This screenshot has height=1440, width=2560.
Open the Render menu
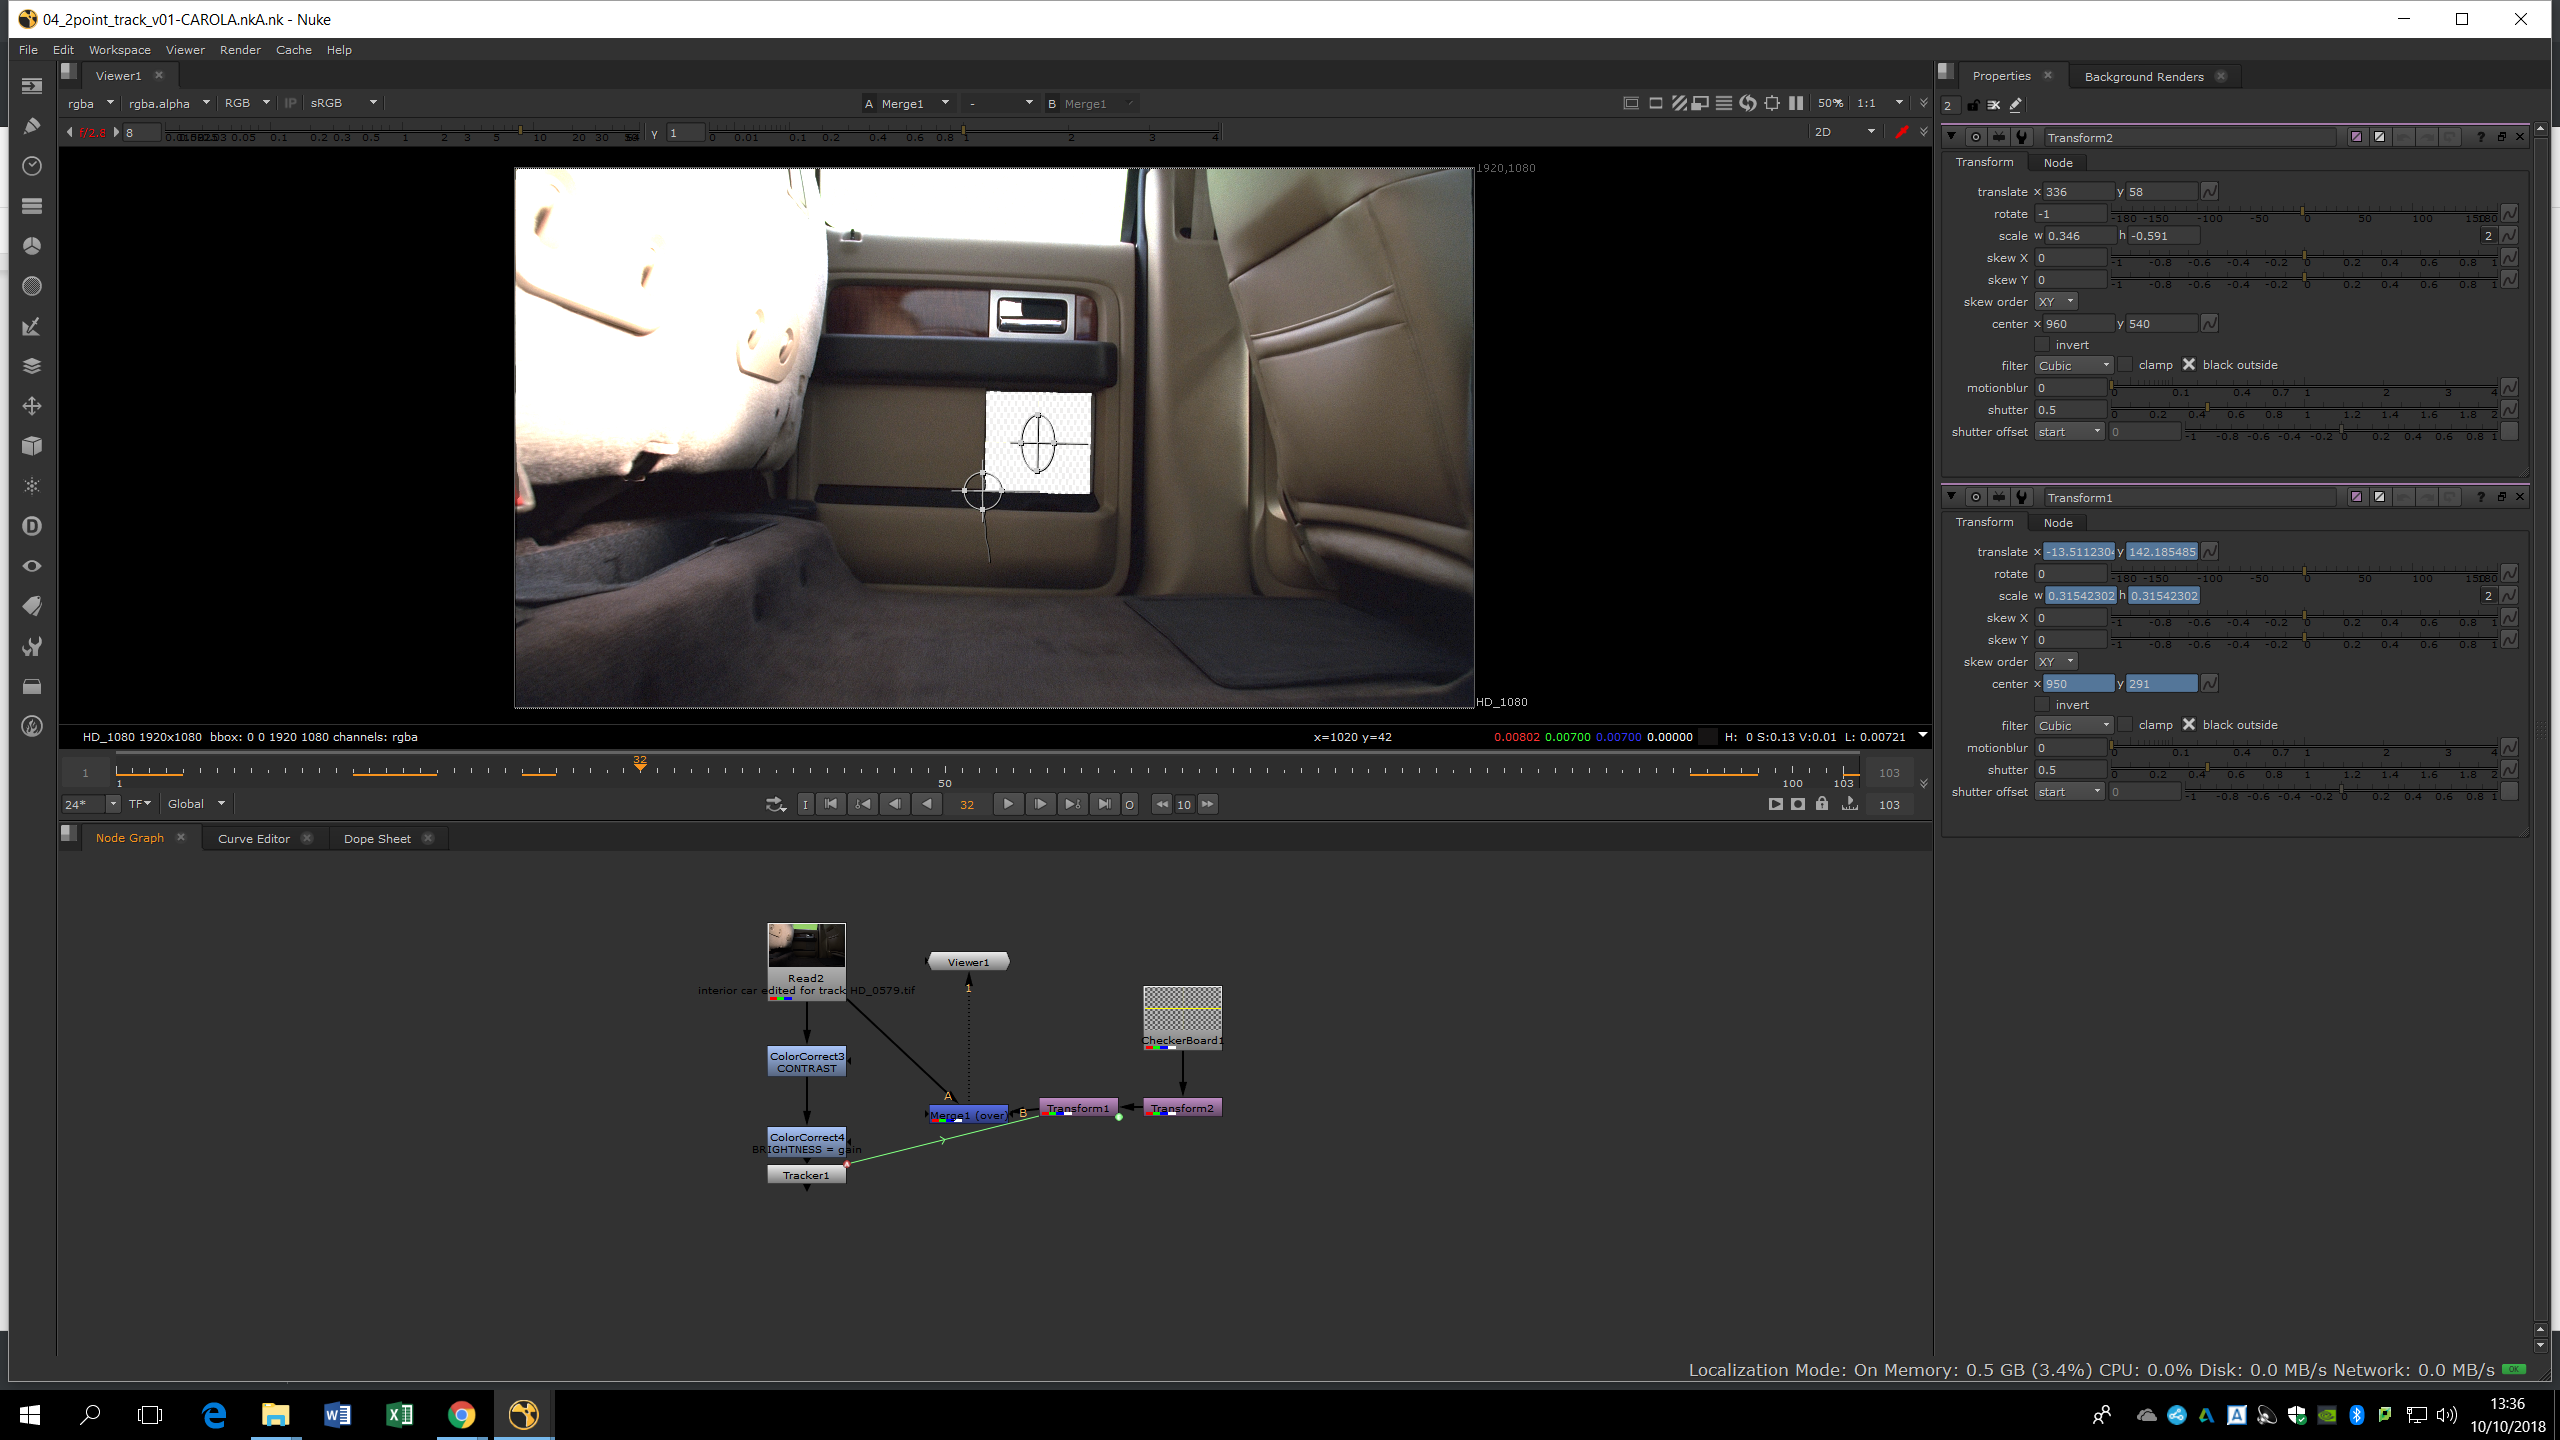pyautogui.click(x=240, y=50)
